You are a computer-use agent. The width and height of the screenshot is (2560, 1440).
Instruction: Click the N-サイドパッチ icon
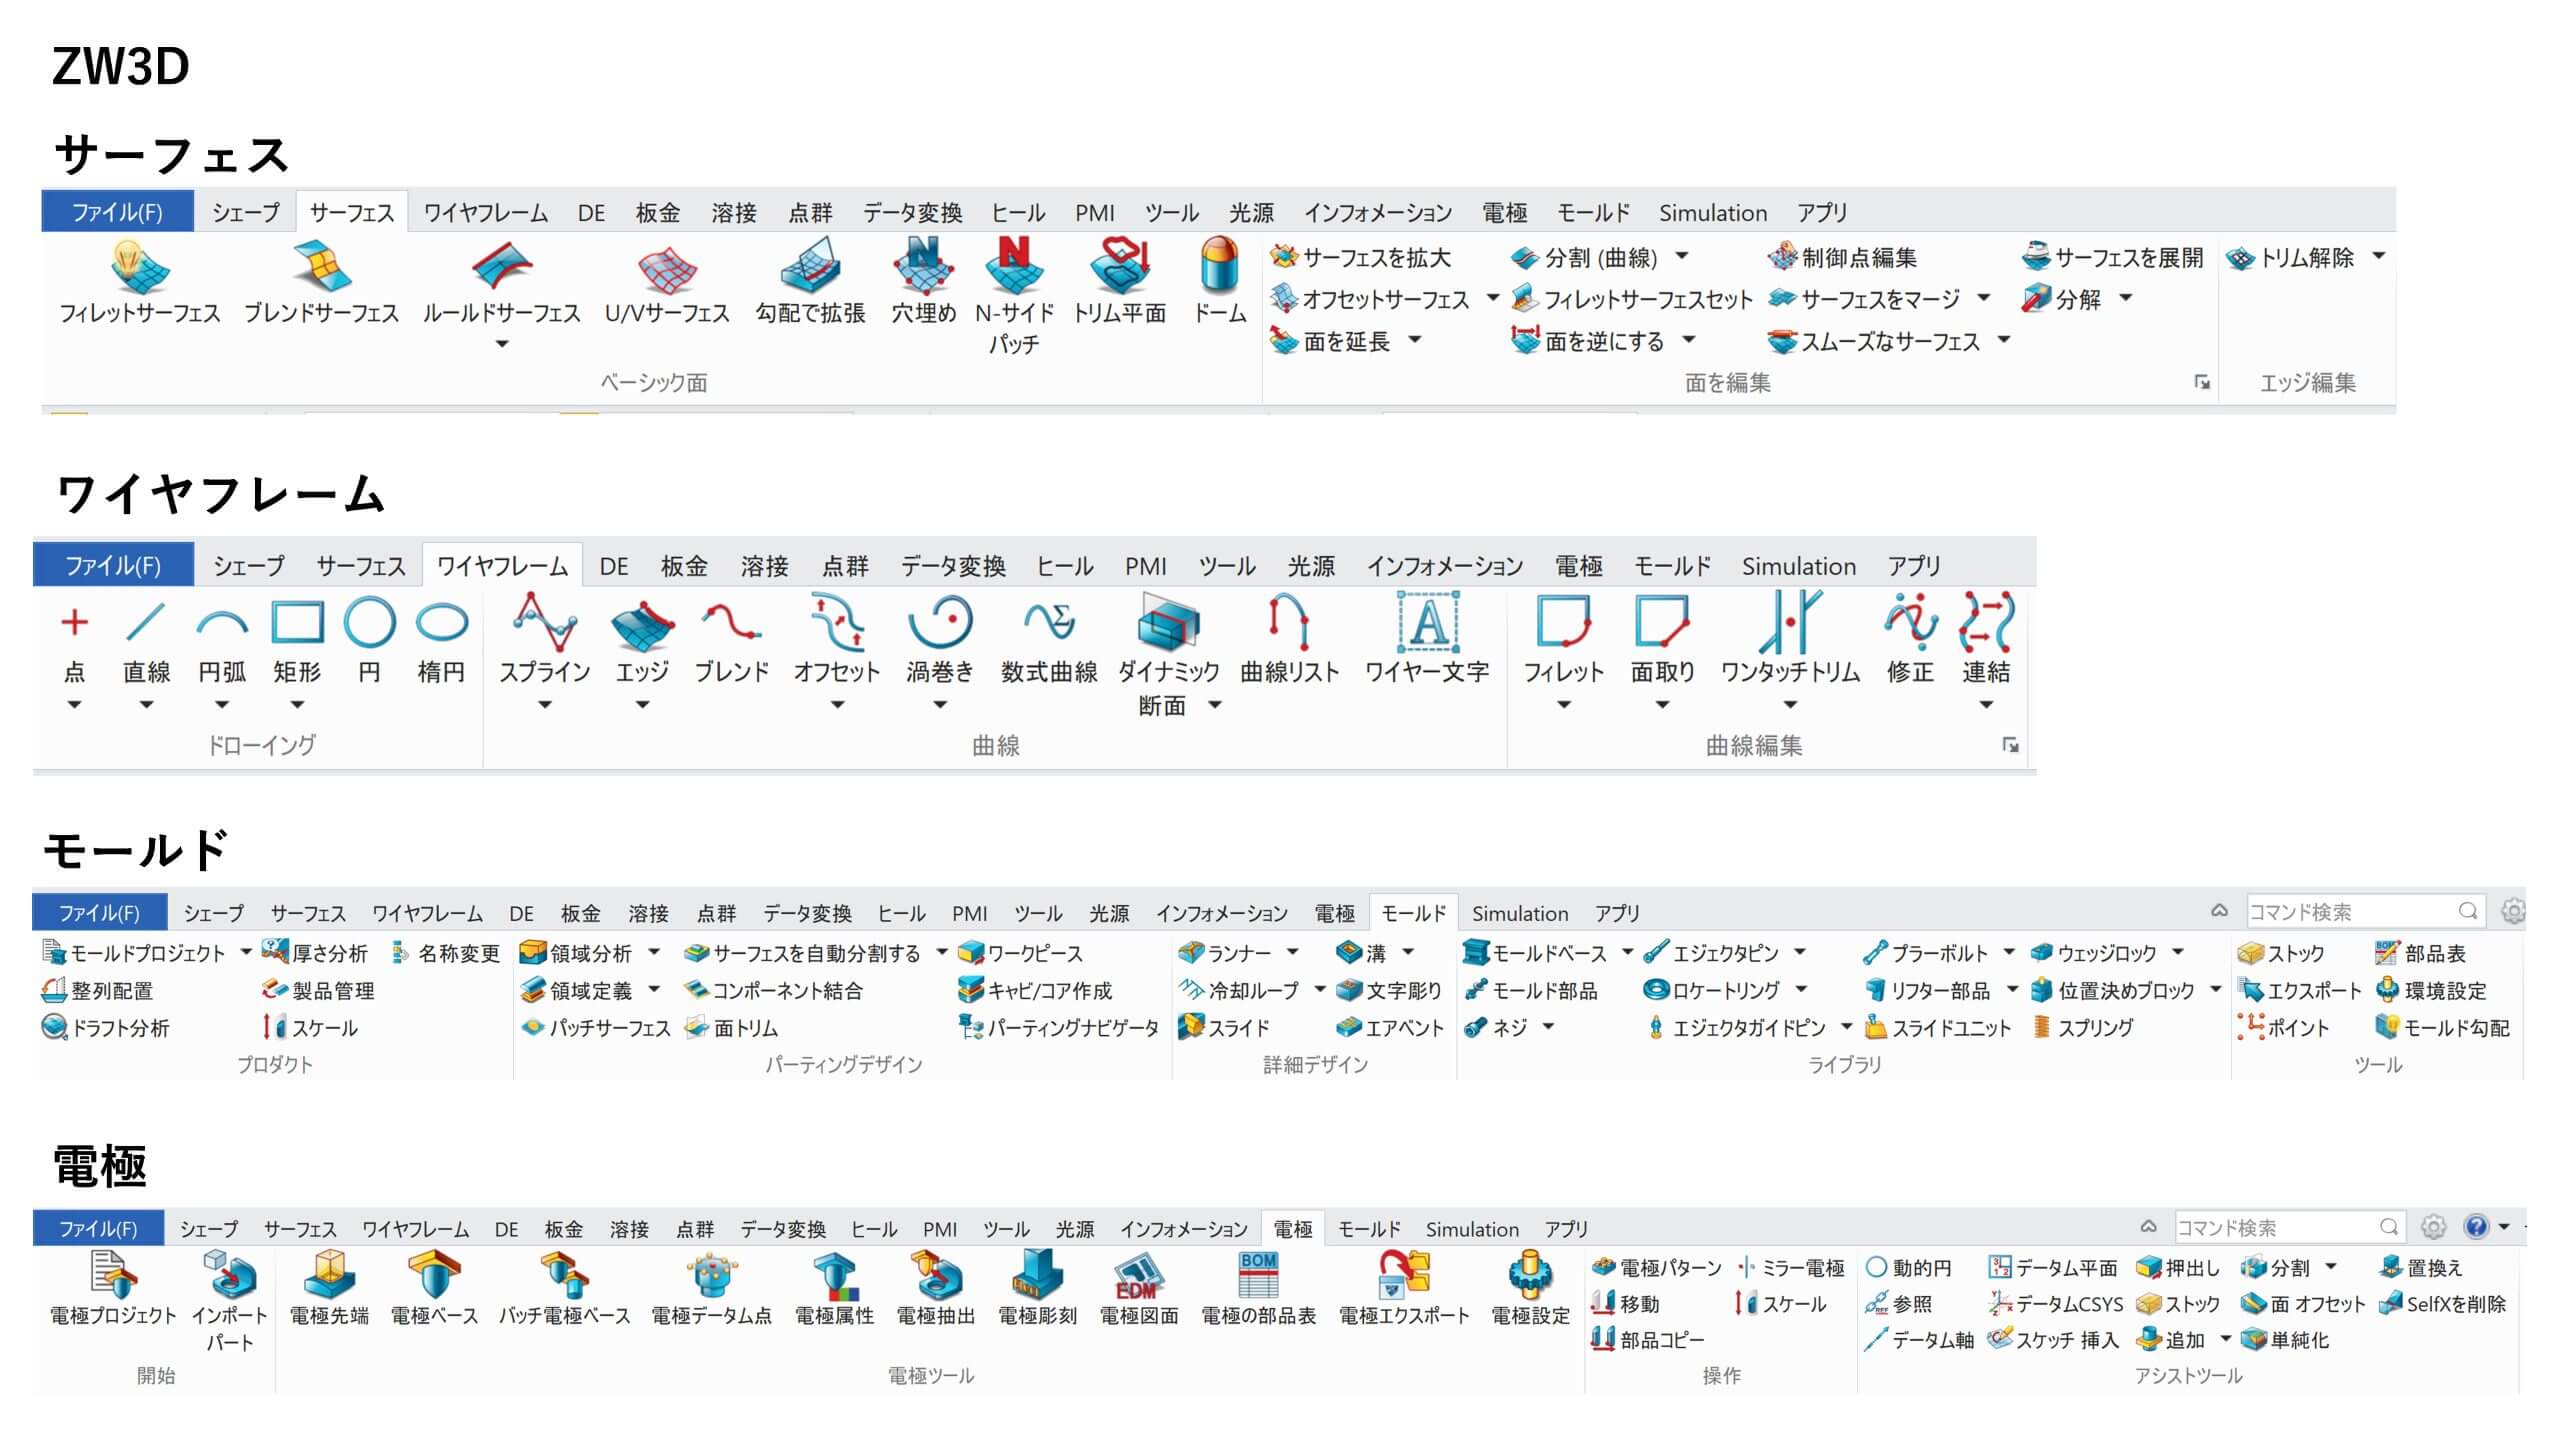(1014, 266)
